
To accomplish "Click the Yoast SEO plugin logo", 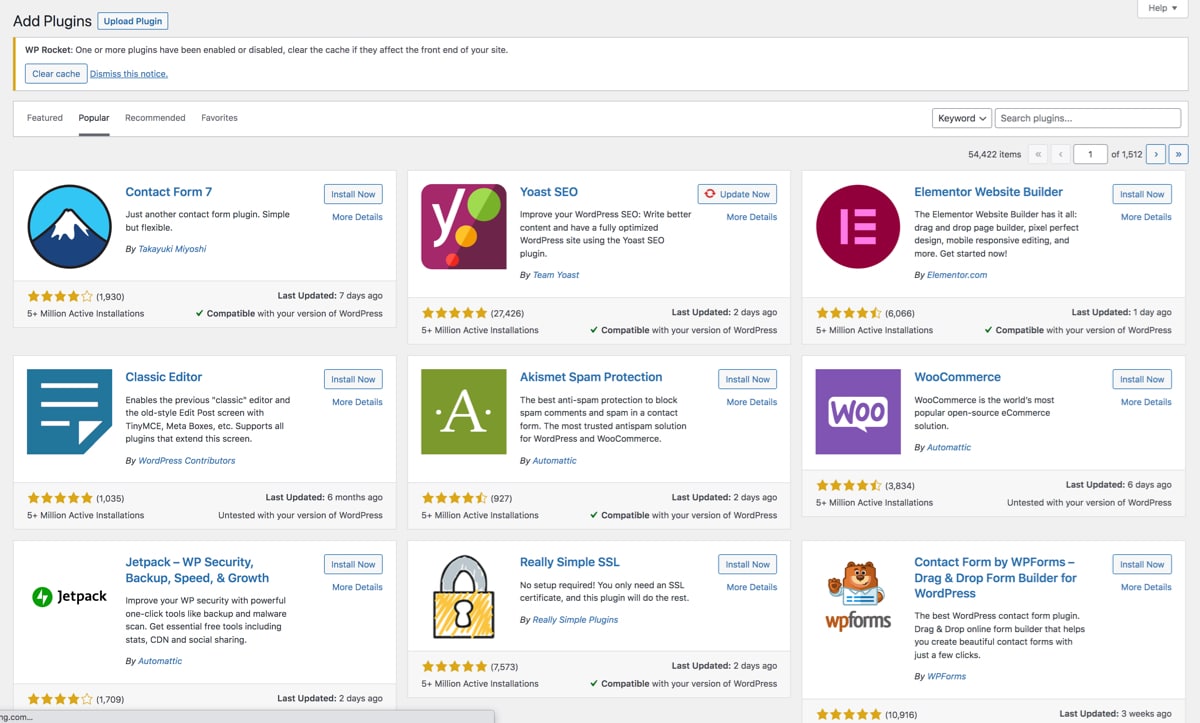I will click(x=464, y=227).
